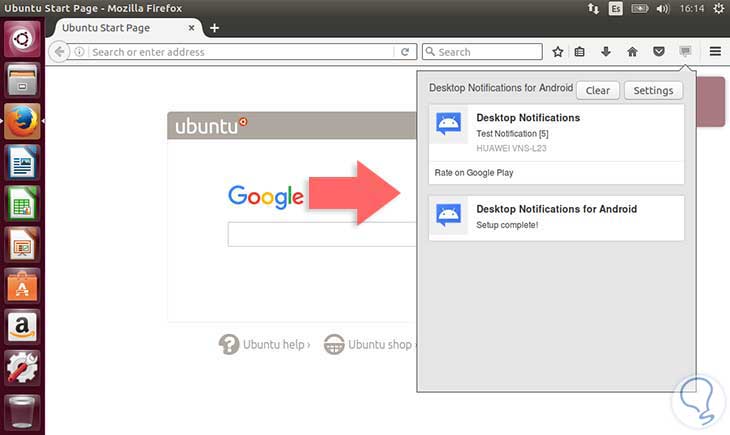
Task: Click the site information icon in address bar
Action: coord(80,52)
